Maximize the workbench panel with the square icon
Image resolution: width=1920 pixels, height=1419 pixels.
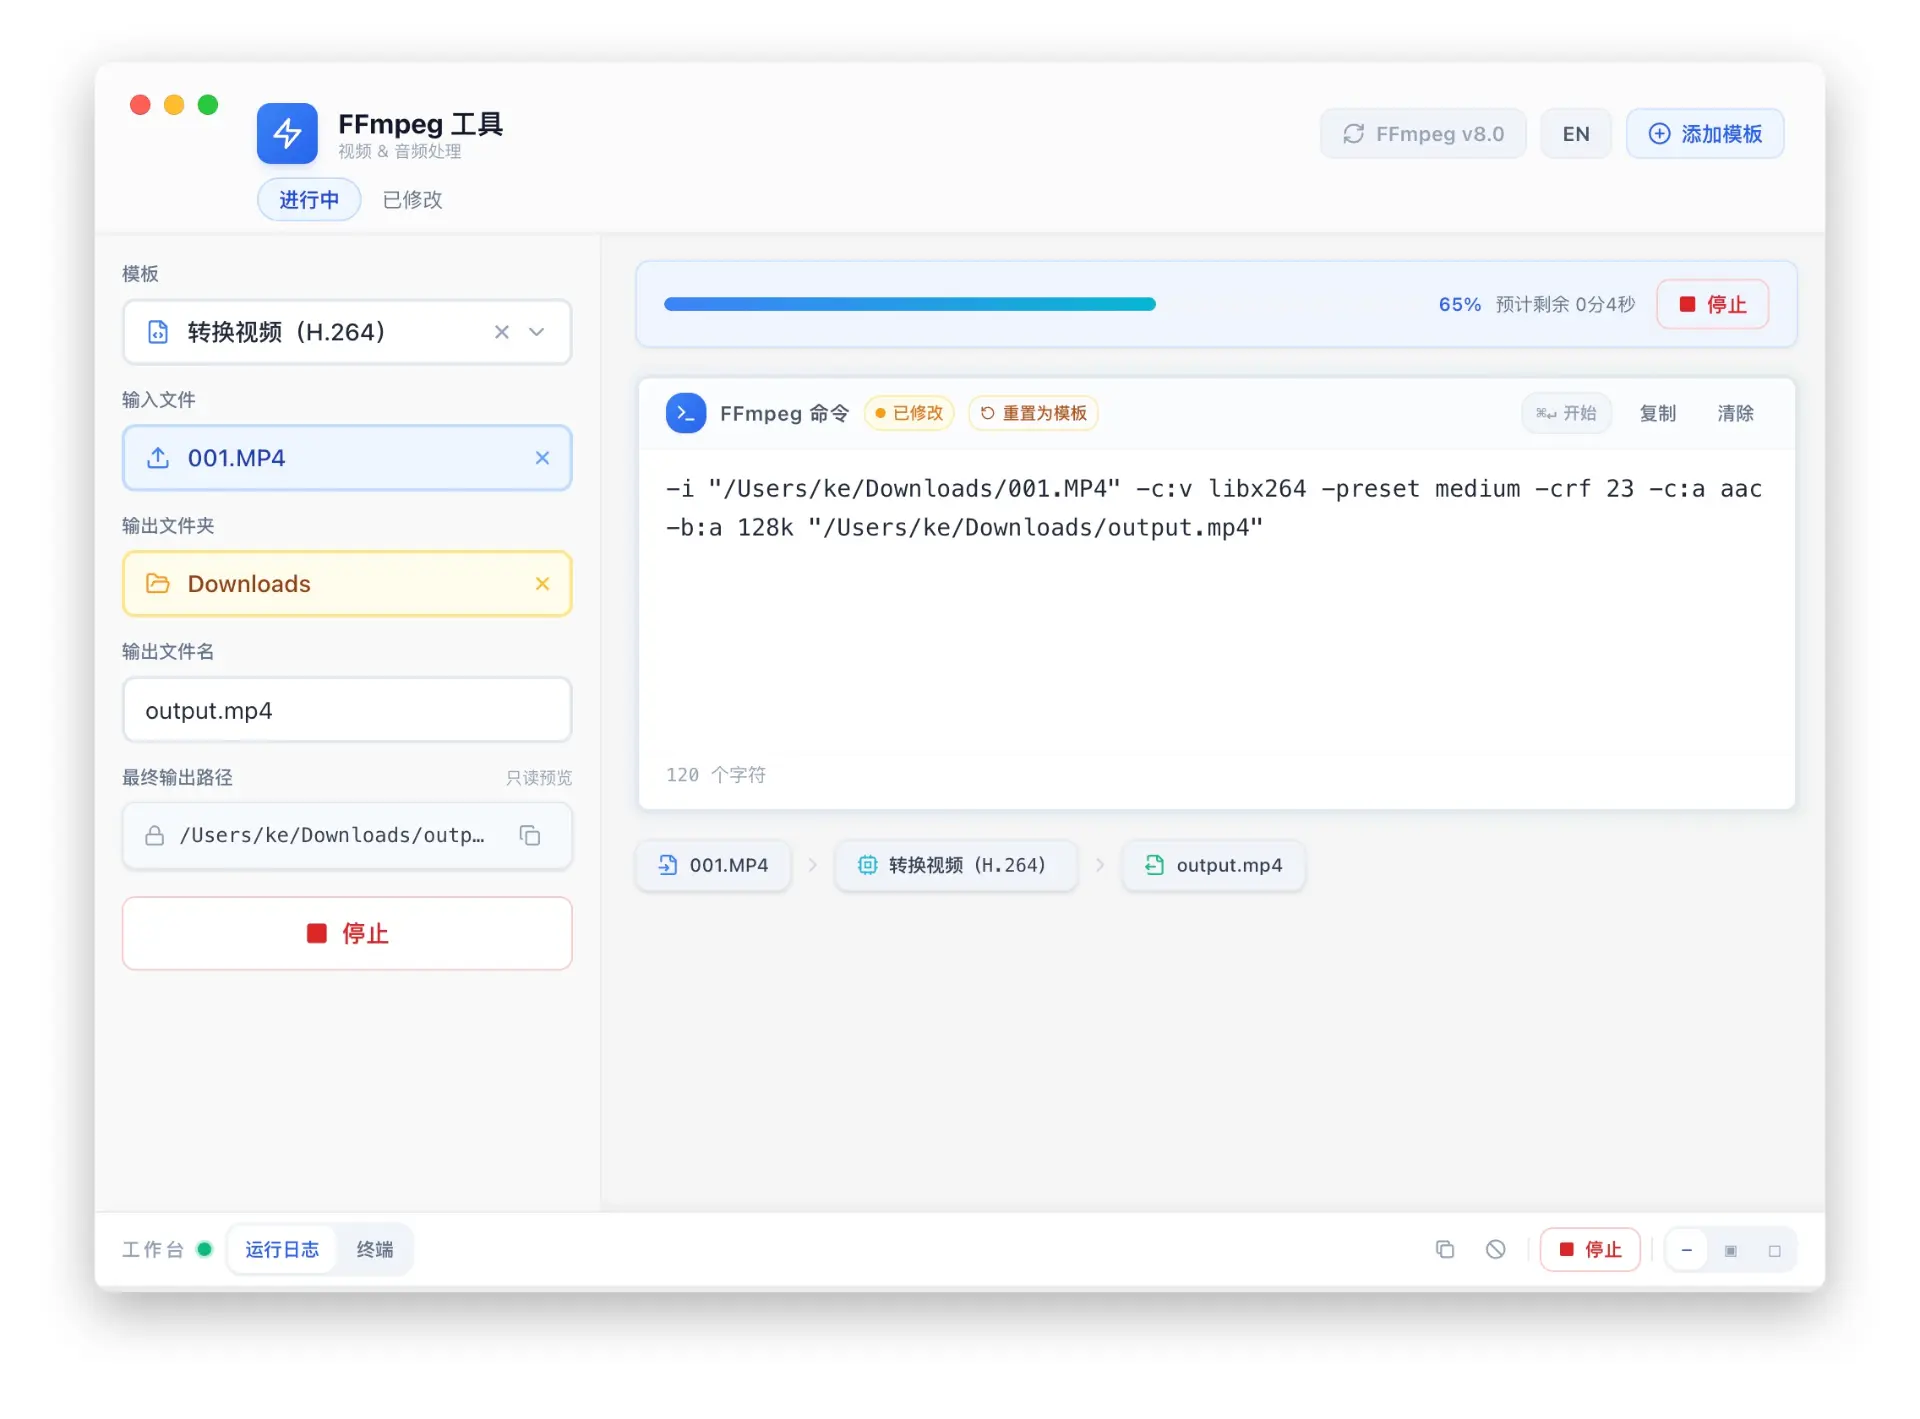pyautogui.click(x=1775, y=1250)
